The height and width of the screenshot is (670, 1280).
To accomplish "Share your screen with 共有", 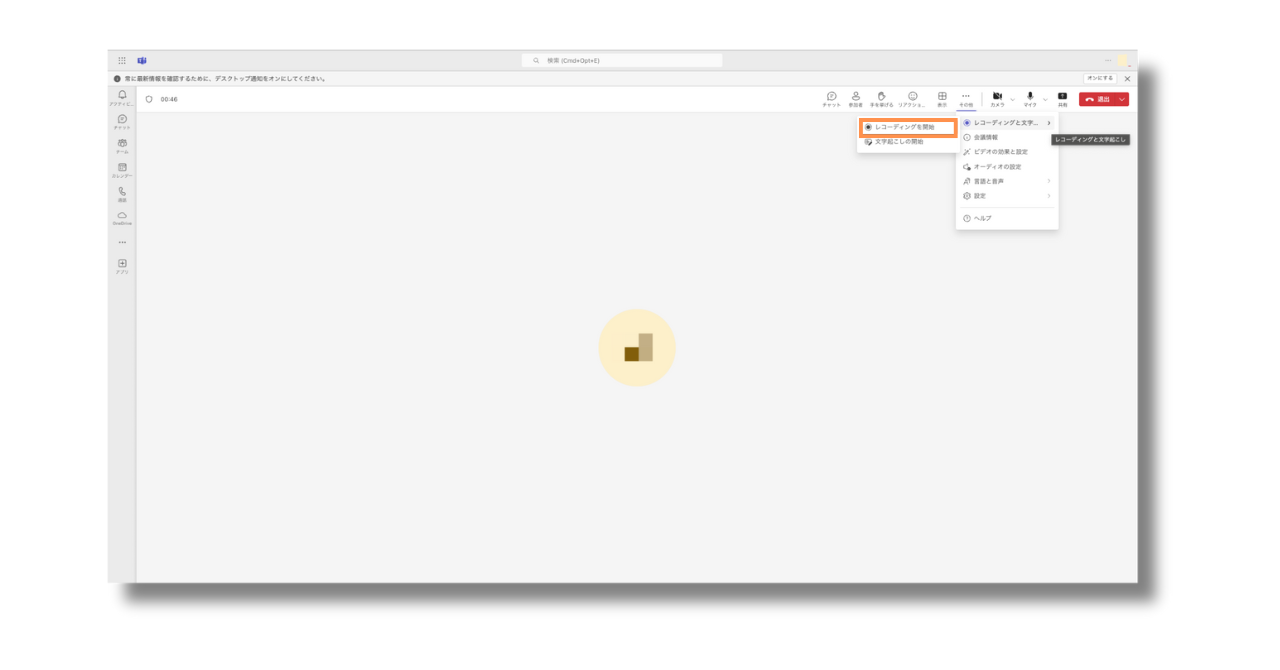I will click(1062, 98).
